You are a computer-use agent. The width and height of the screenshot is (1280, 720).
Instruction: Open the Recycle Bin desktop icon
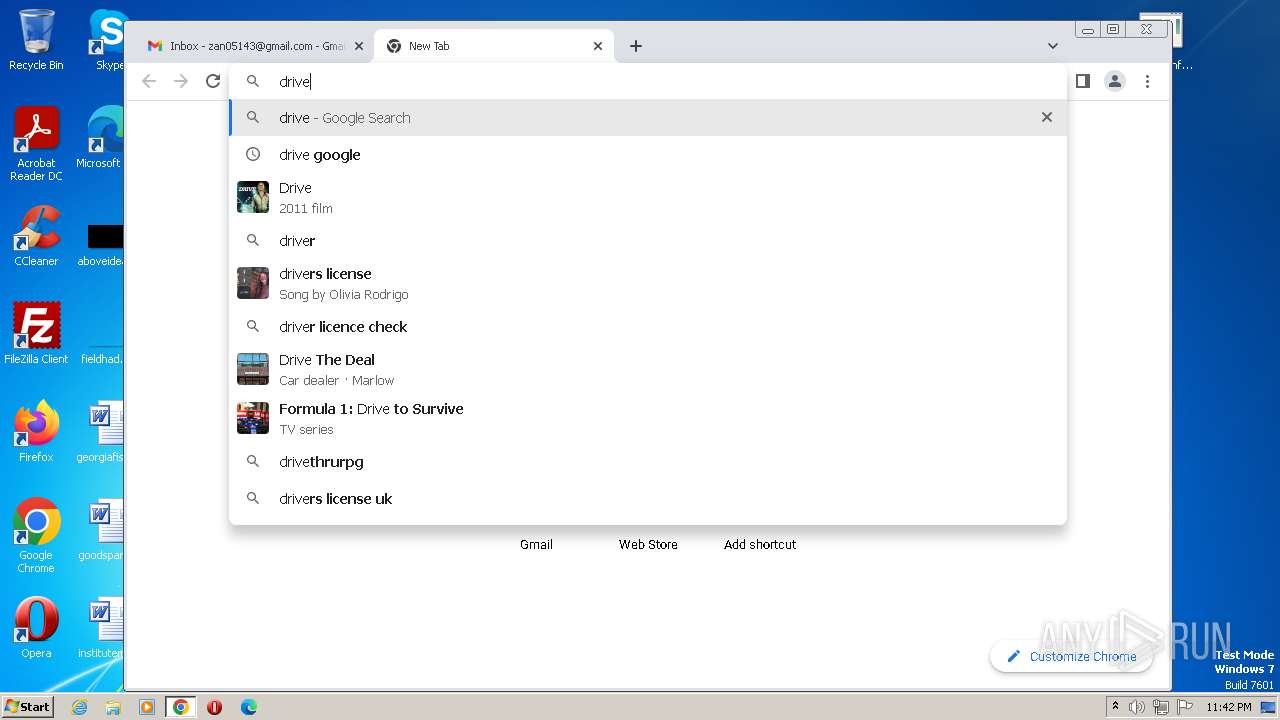(x=36, y=41)
